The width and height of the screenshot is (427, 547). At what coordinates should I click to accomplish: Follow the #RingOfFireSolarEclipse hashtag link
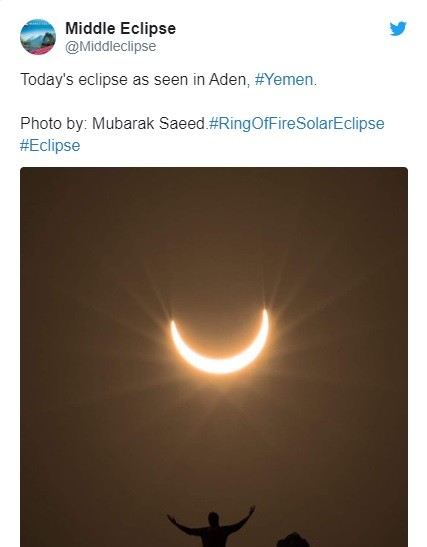click(x=296, y=123)
